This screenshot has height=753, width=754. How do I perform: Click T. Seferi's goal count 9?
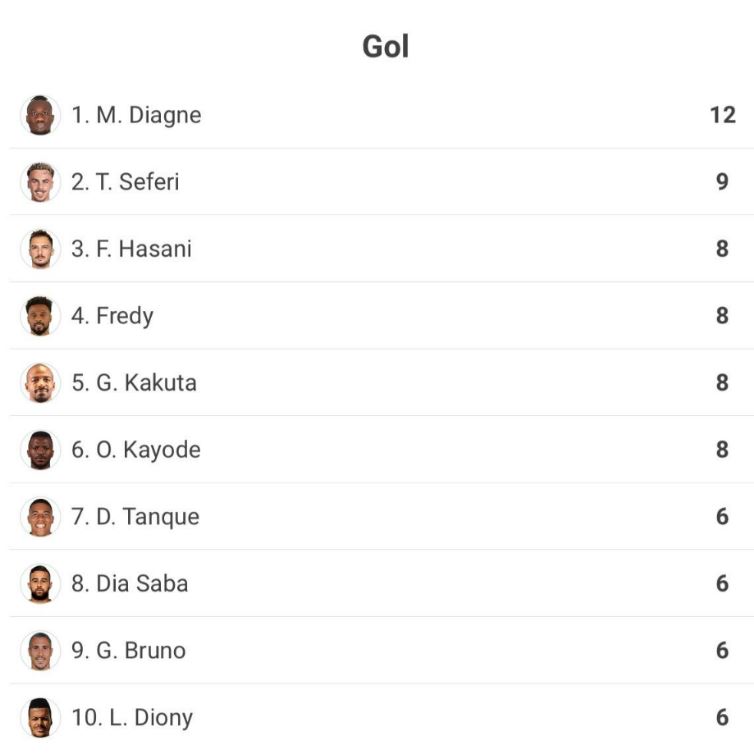(x=722, y=182)
